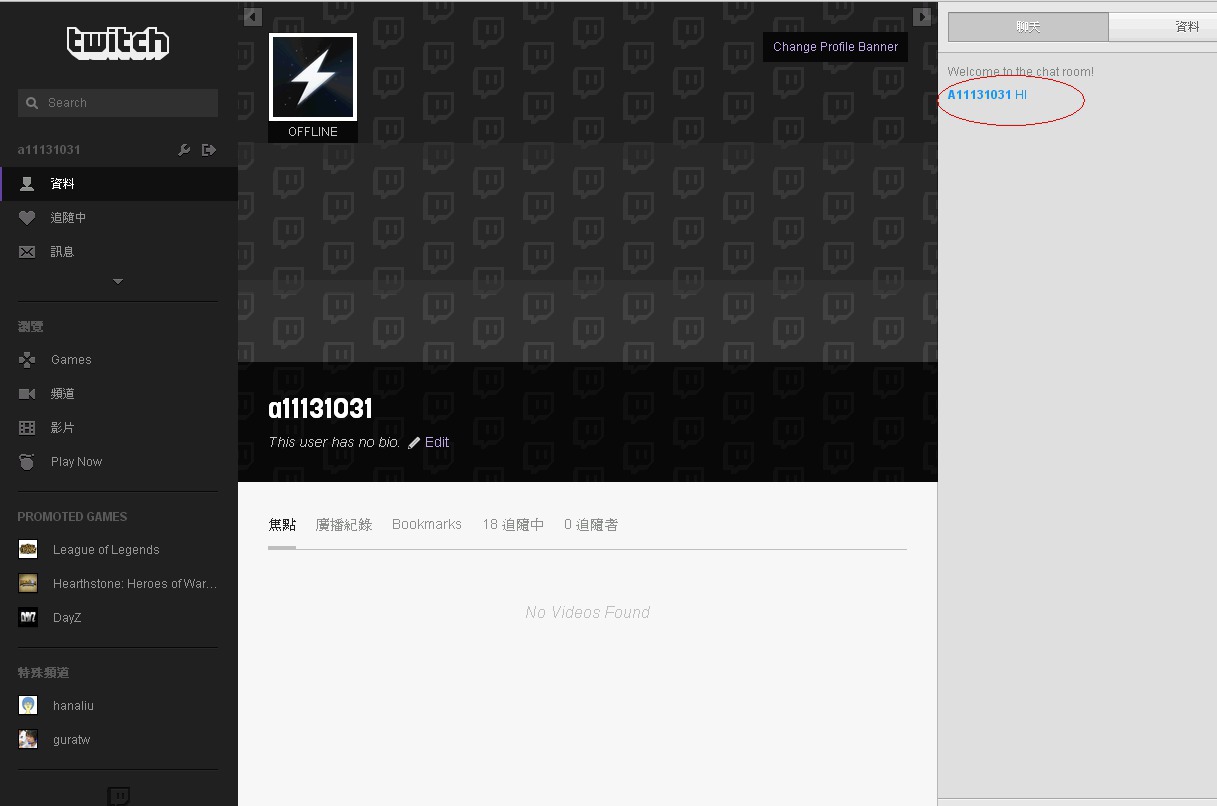Screen dimensions: 1217x806
Task: Click guratw's avatar icon
Action: (28, 739)
